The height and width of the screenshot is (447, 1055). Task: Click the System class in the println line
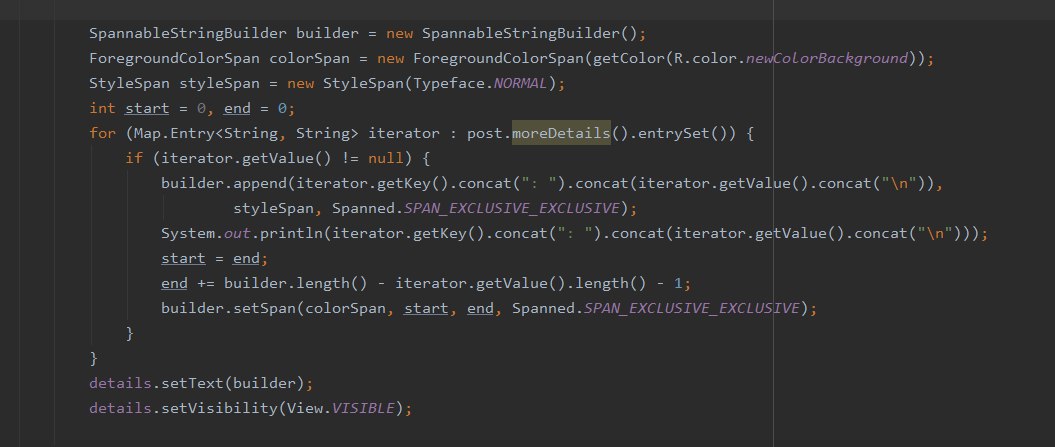188,233
